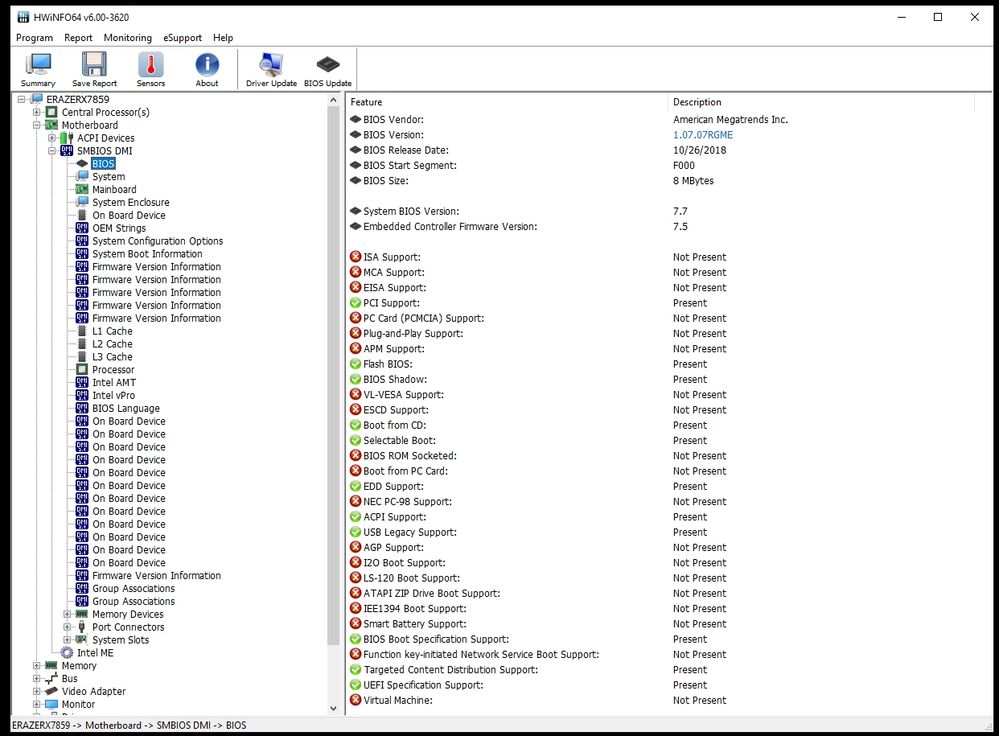Open the Report menu
Viewport: 999px width, 736px height.
click(78, 37)
